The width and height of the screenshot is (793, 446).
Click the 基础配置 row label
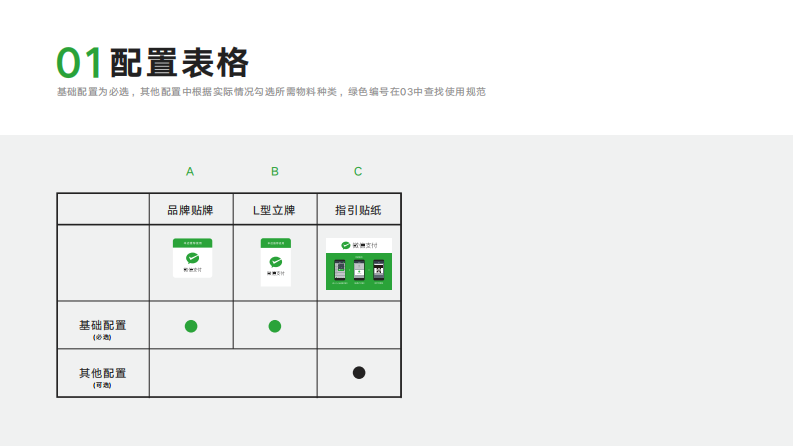102,326
